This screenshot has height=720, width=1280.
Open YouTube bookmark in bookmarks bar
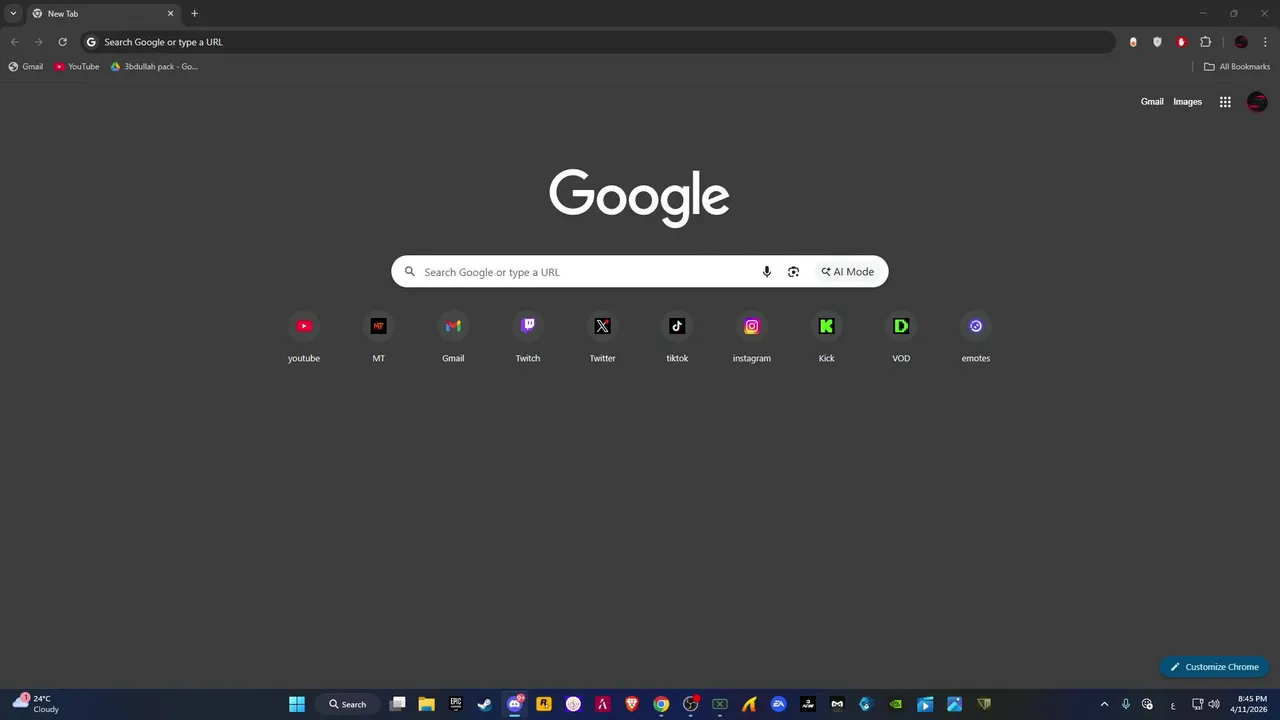click(x=77, y=67)
